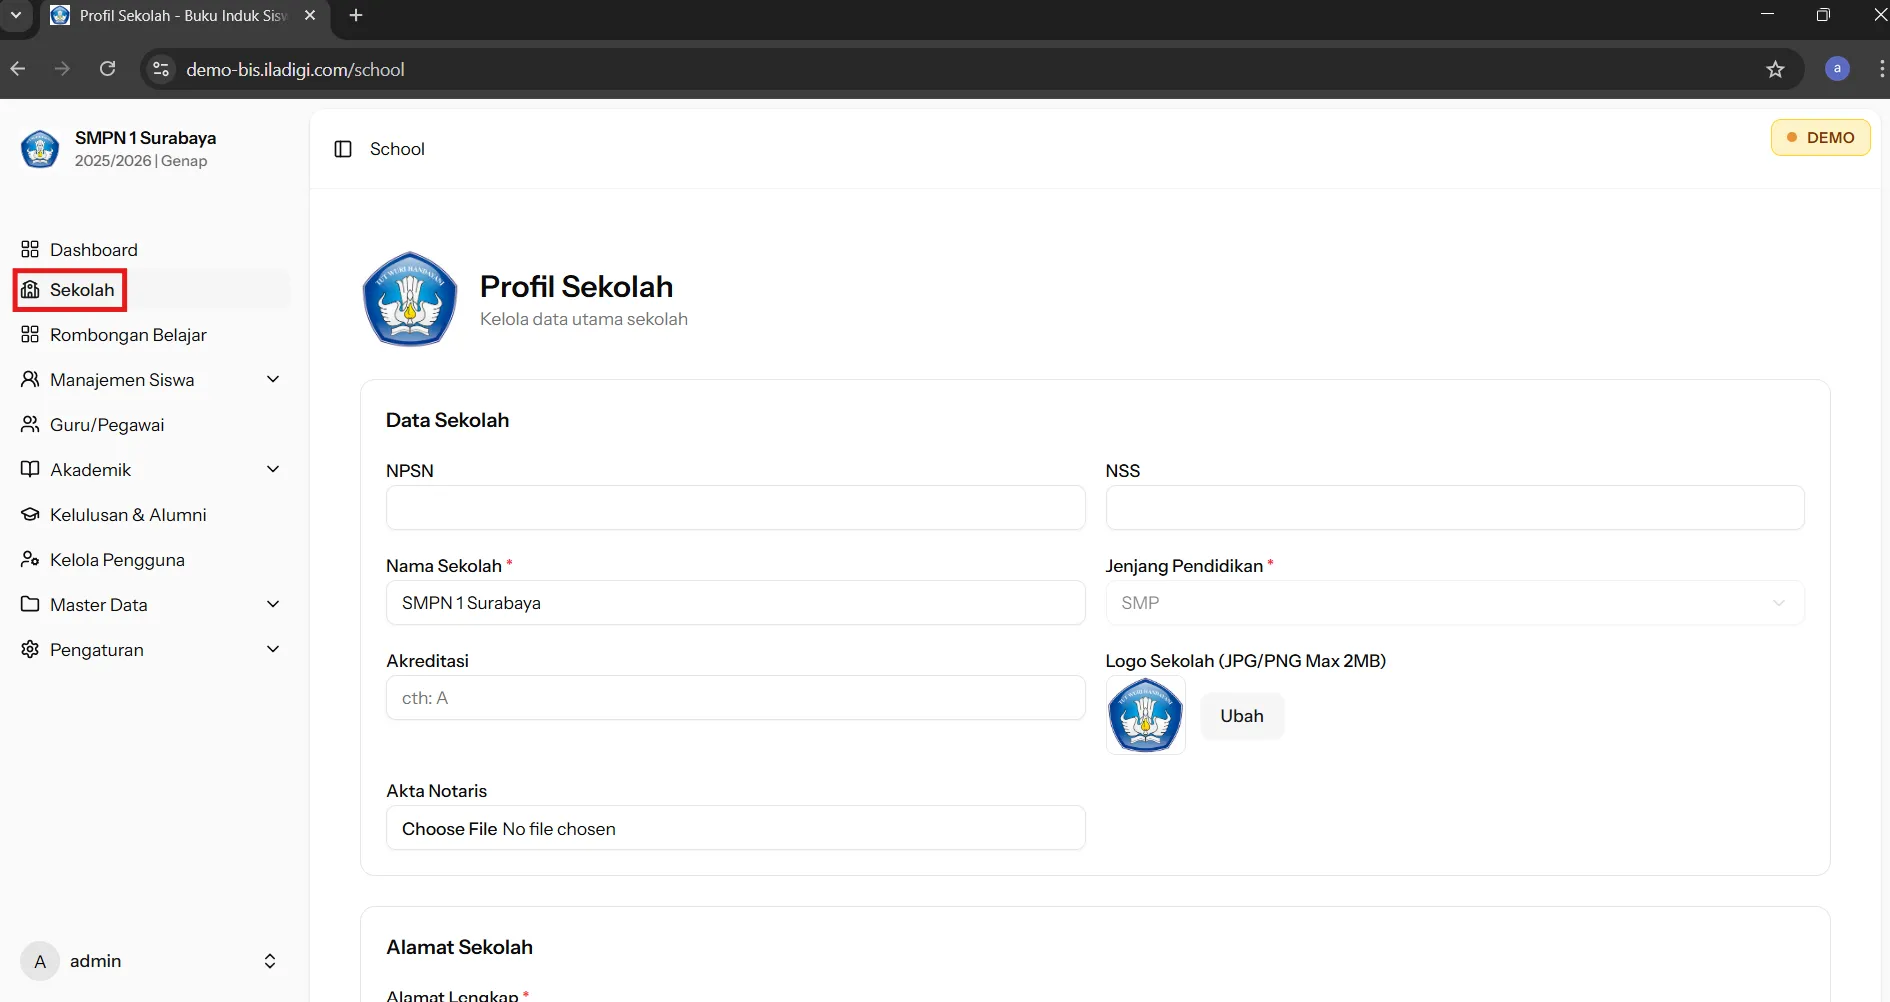Open the Dashboard menu item
The image size is (1890, 1002).
click(154, 249)
